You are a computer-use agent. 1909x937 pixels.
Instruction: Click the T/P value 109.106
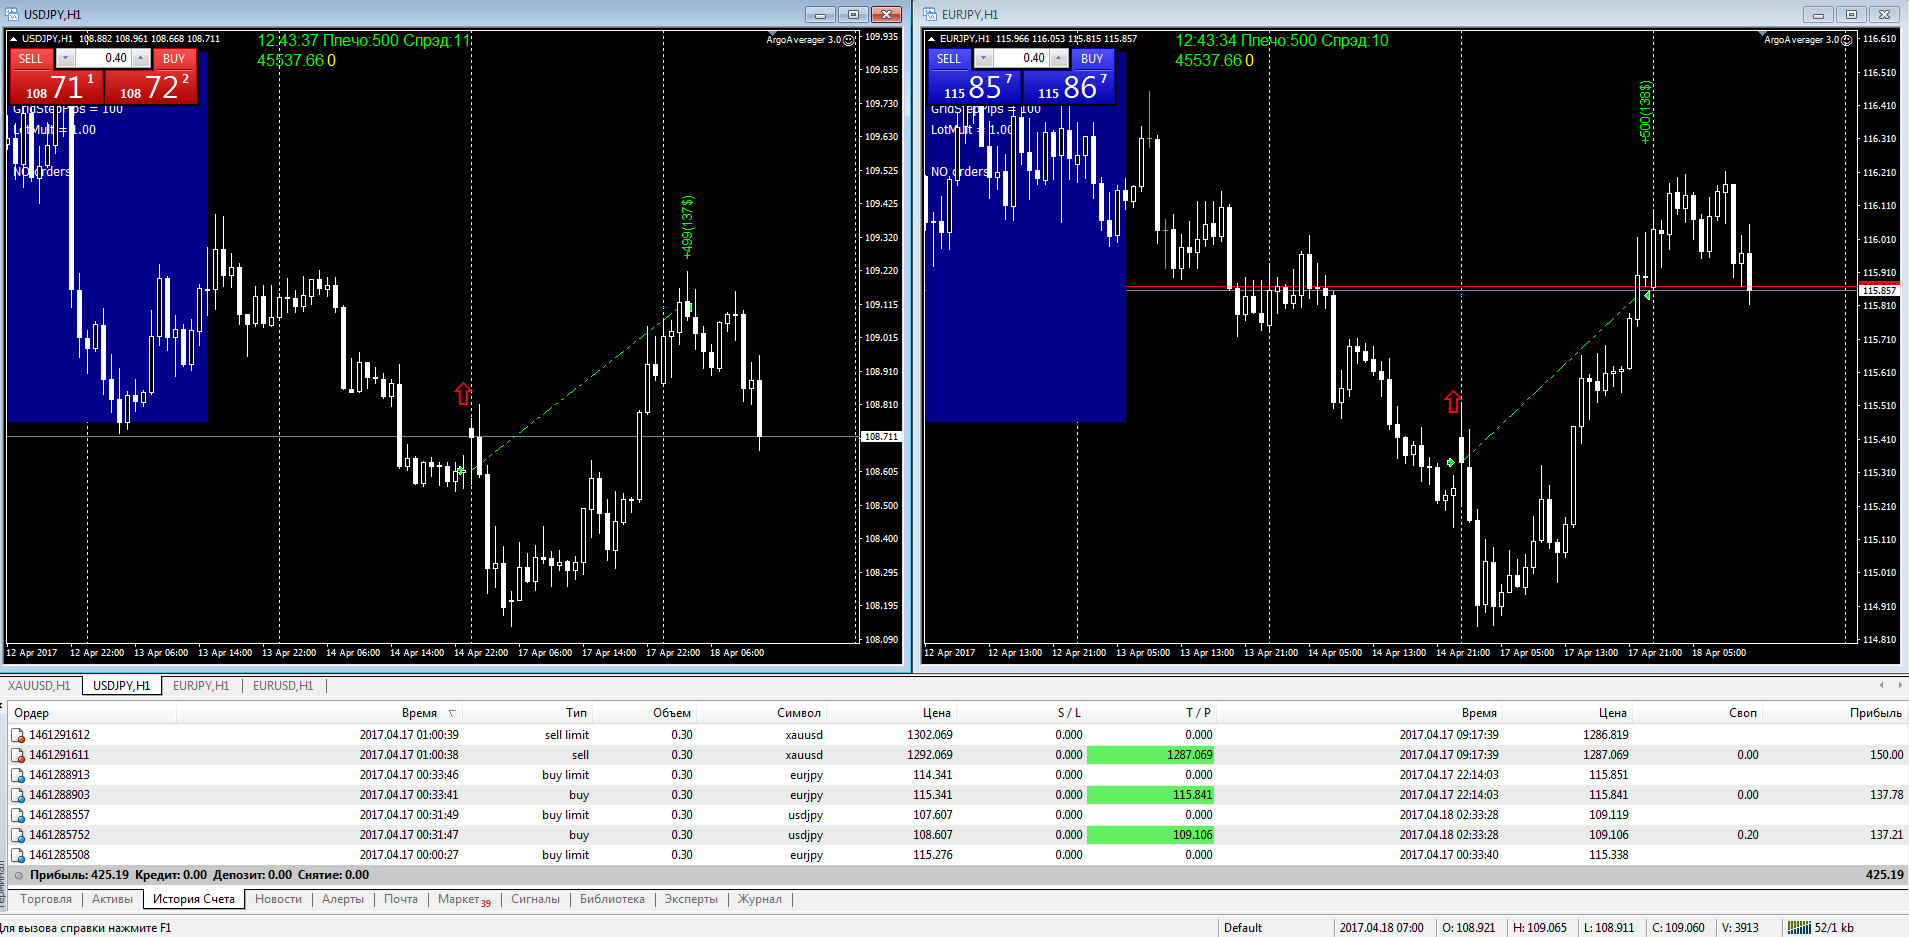point(1151,835)
